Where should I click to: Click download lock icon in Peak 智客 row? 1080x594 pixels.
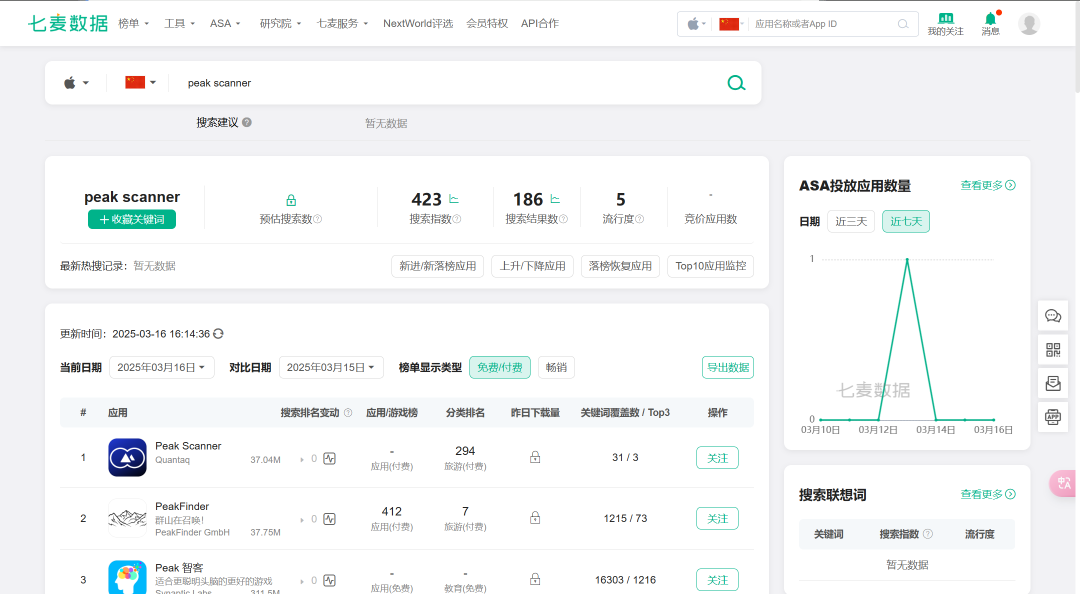tap(535, 579)
